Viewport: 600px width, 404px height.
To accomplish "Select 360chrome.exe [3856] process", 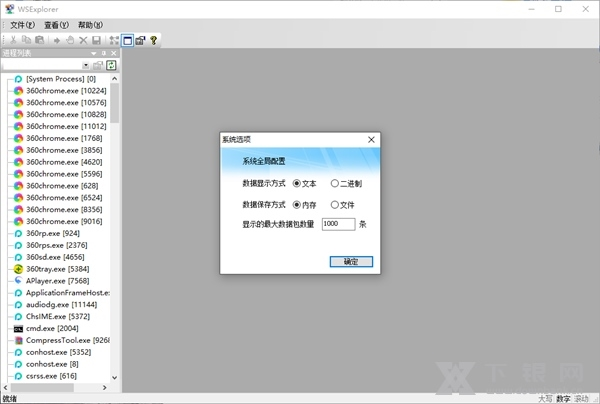I will (64, 150).
